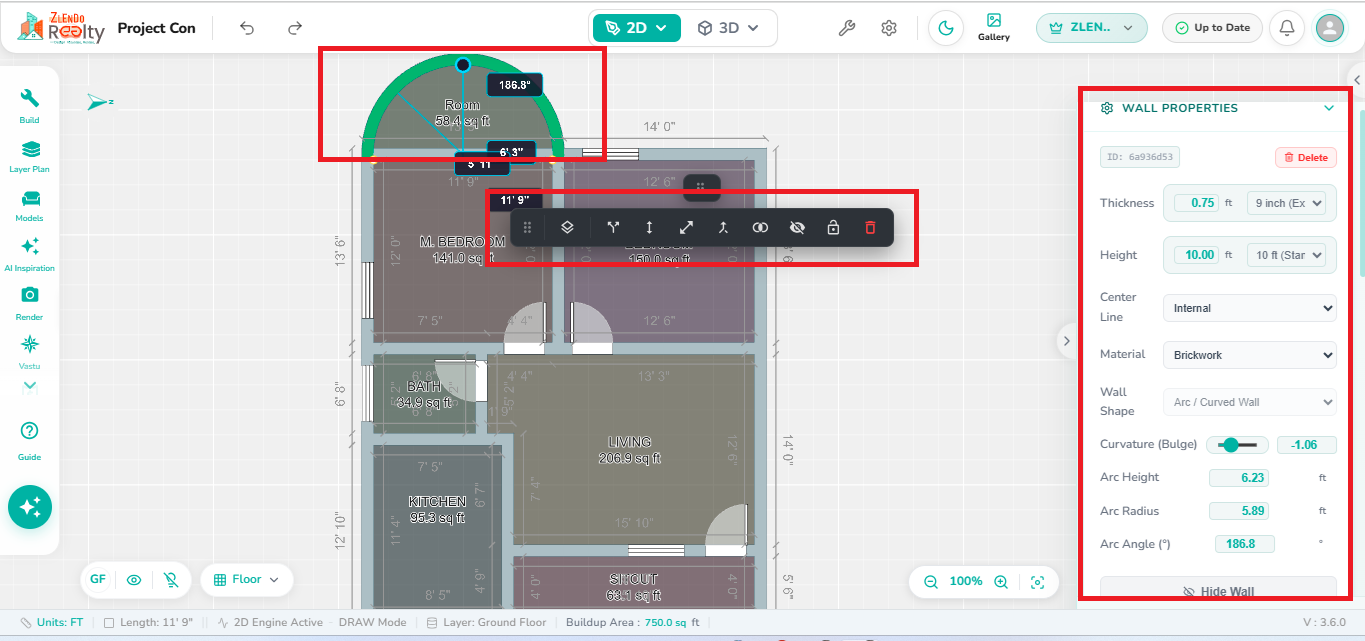Click the diagonal double-arrow icon in floating toolbar
Screen dimensions: 1365x641
[686, 227]
